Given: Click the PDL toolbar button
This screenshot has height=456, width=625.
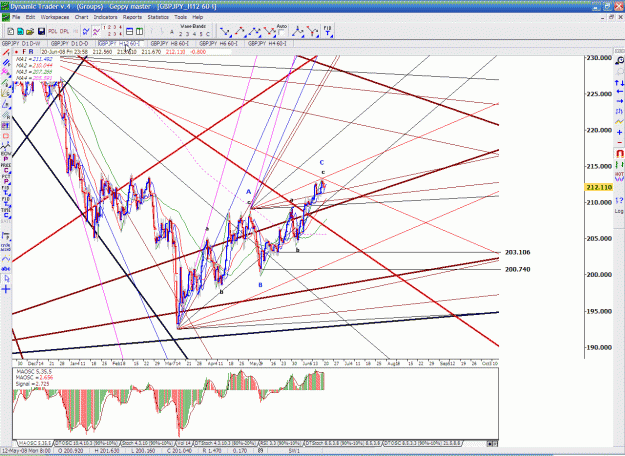Looking at the screenshot, I should tap(53, 31).
